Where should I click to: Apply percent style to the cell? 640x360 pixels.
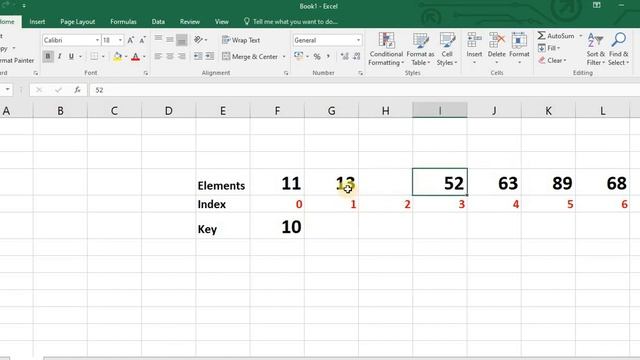[x=317, y=56]
